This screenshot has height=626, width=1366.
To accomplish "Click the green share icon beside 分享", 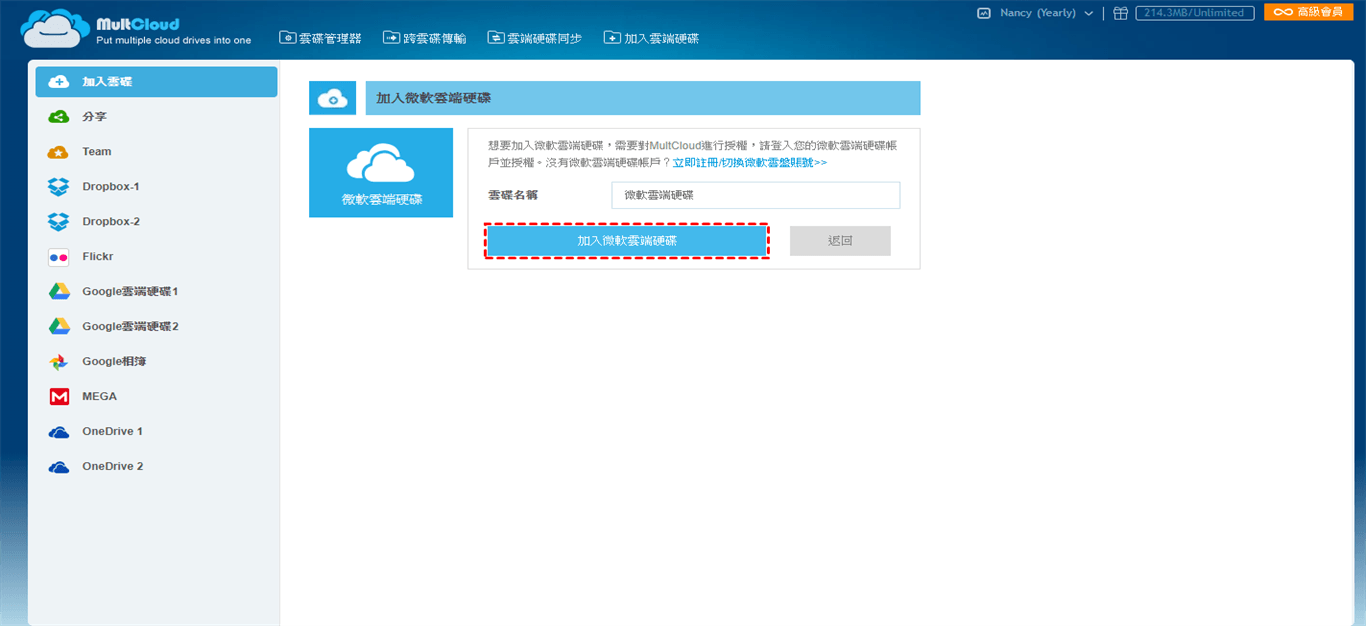I will point(59,117).
